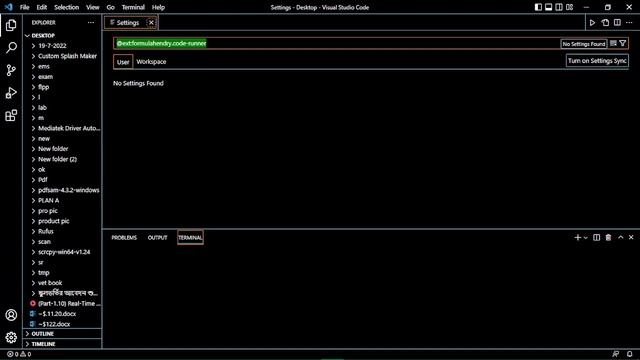
Task: Open the Go menu
Action: (111, 7)
